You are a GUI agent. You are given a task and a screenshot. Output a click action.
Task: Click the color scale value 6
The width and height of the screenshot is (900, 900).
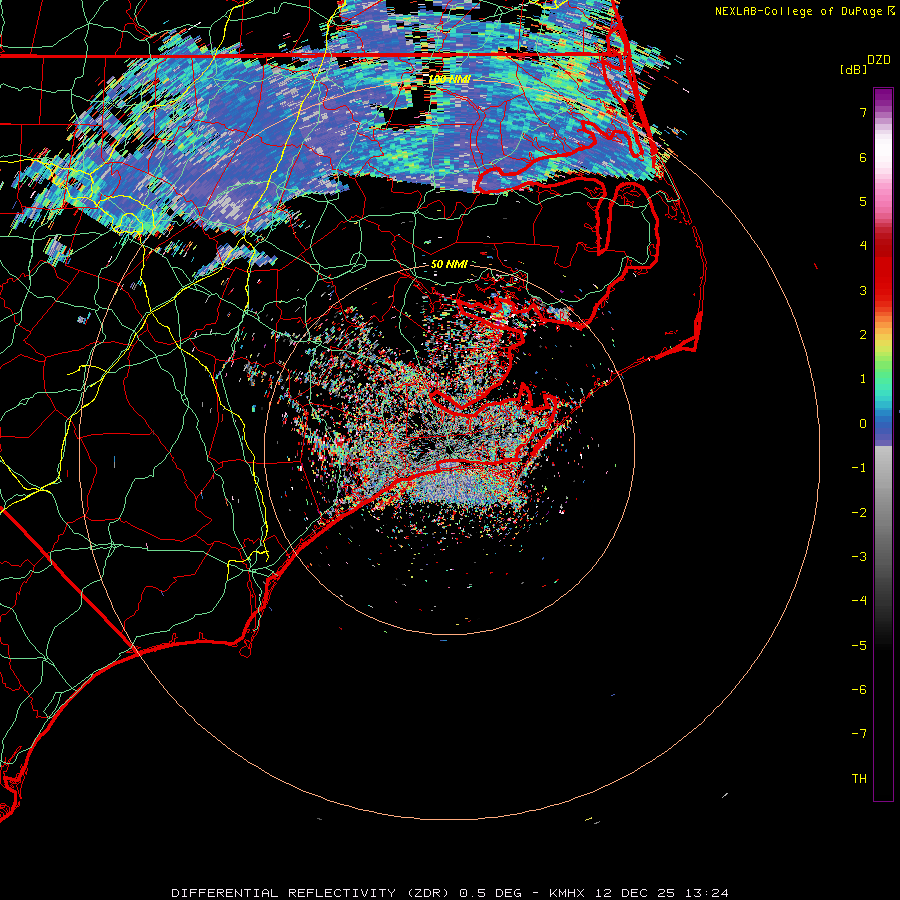click(863, 157)
